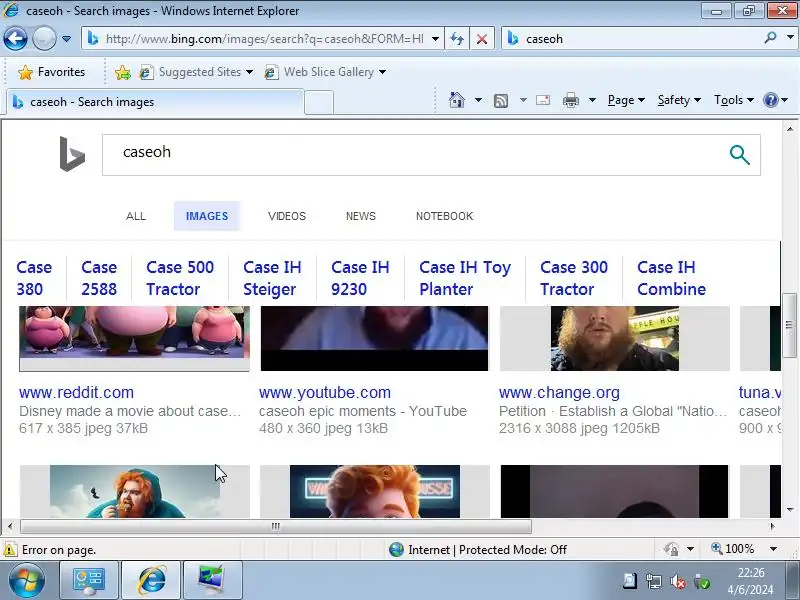Image resolution: width=800 pixels, height=600 pixels.
Task: Click the Case 300 Tractor suggestion
Action: 573,278
